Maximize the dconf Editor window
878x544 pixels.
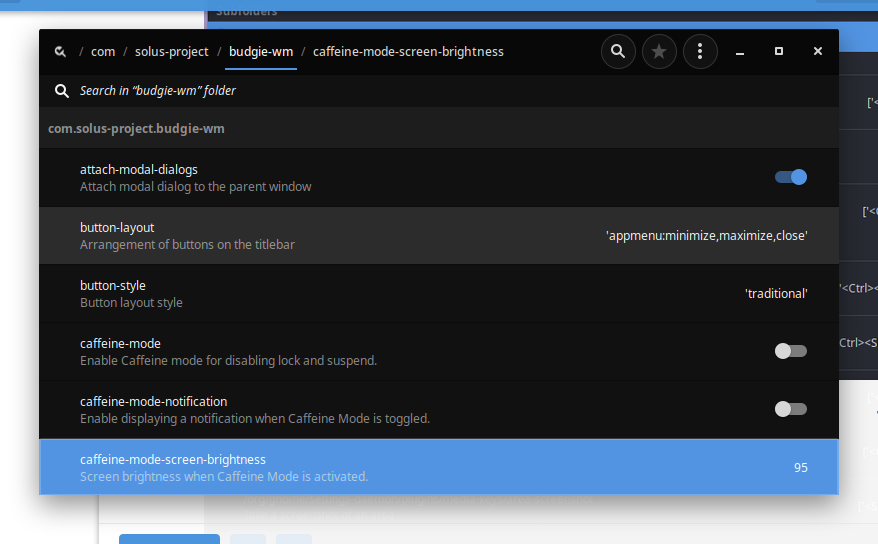coord(779,51)
